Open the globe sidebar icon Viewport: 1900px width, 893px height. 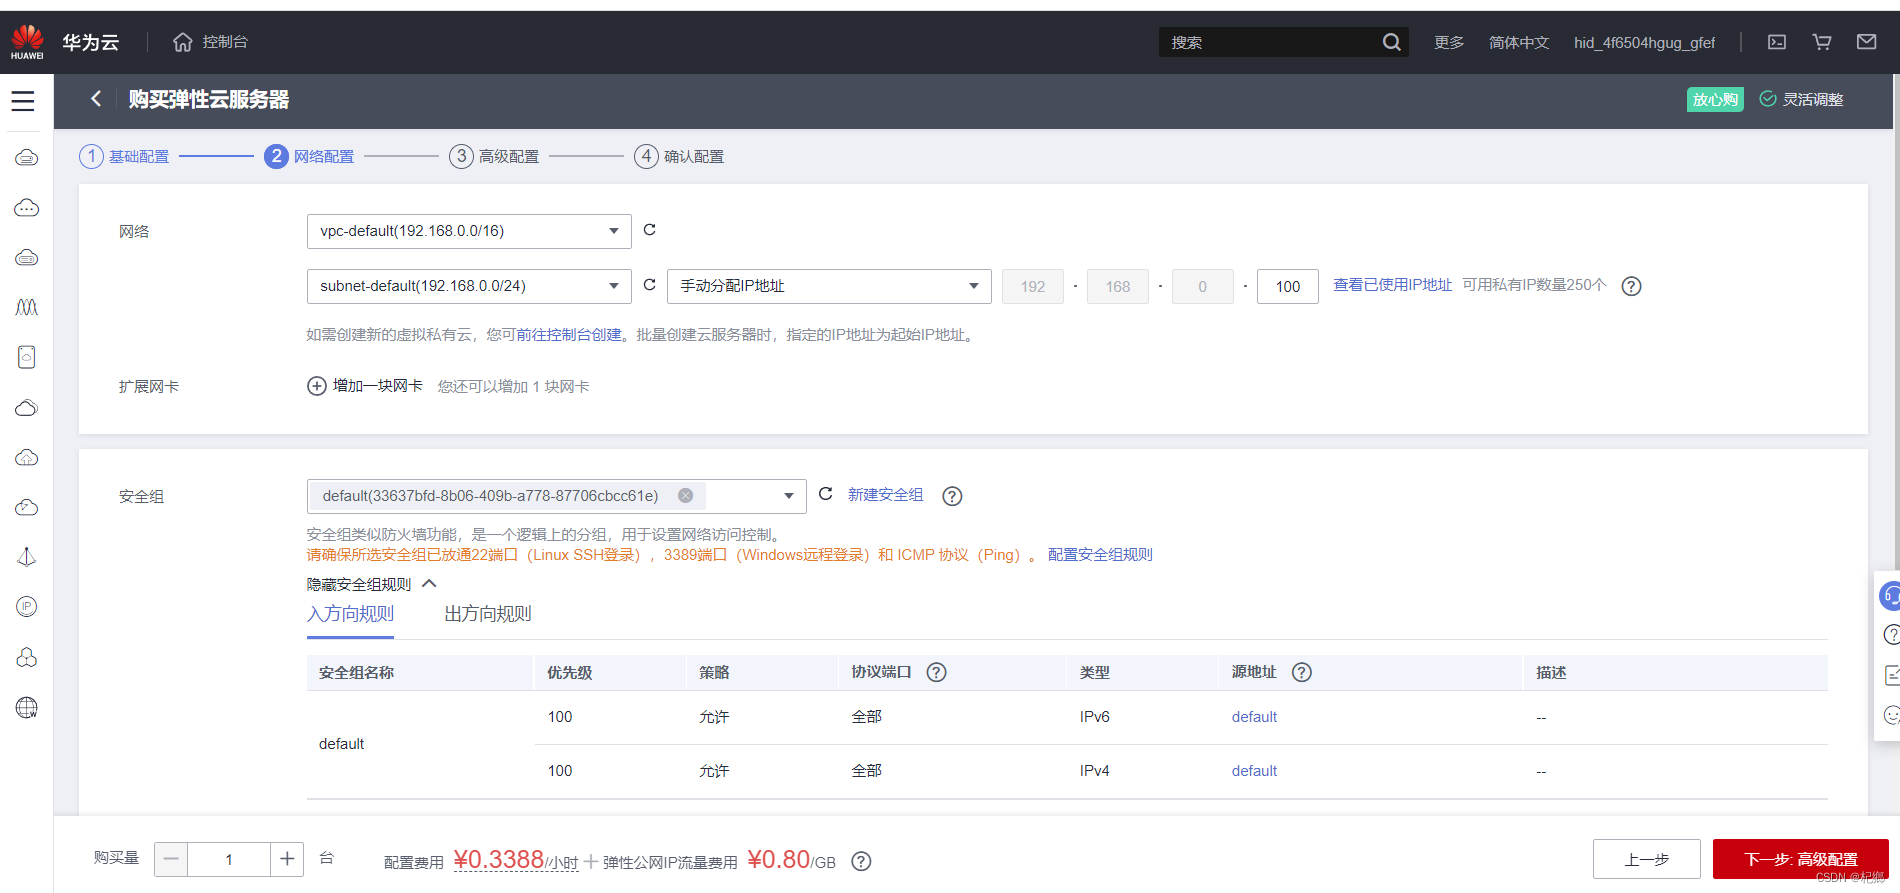27,708
